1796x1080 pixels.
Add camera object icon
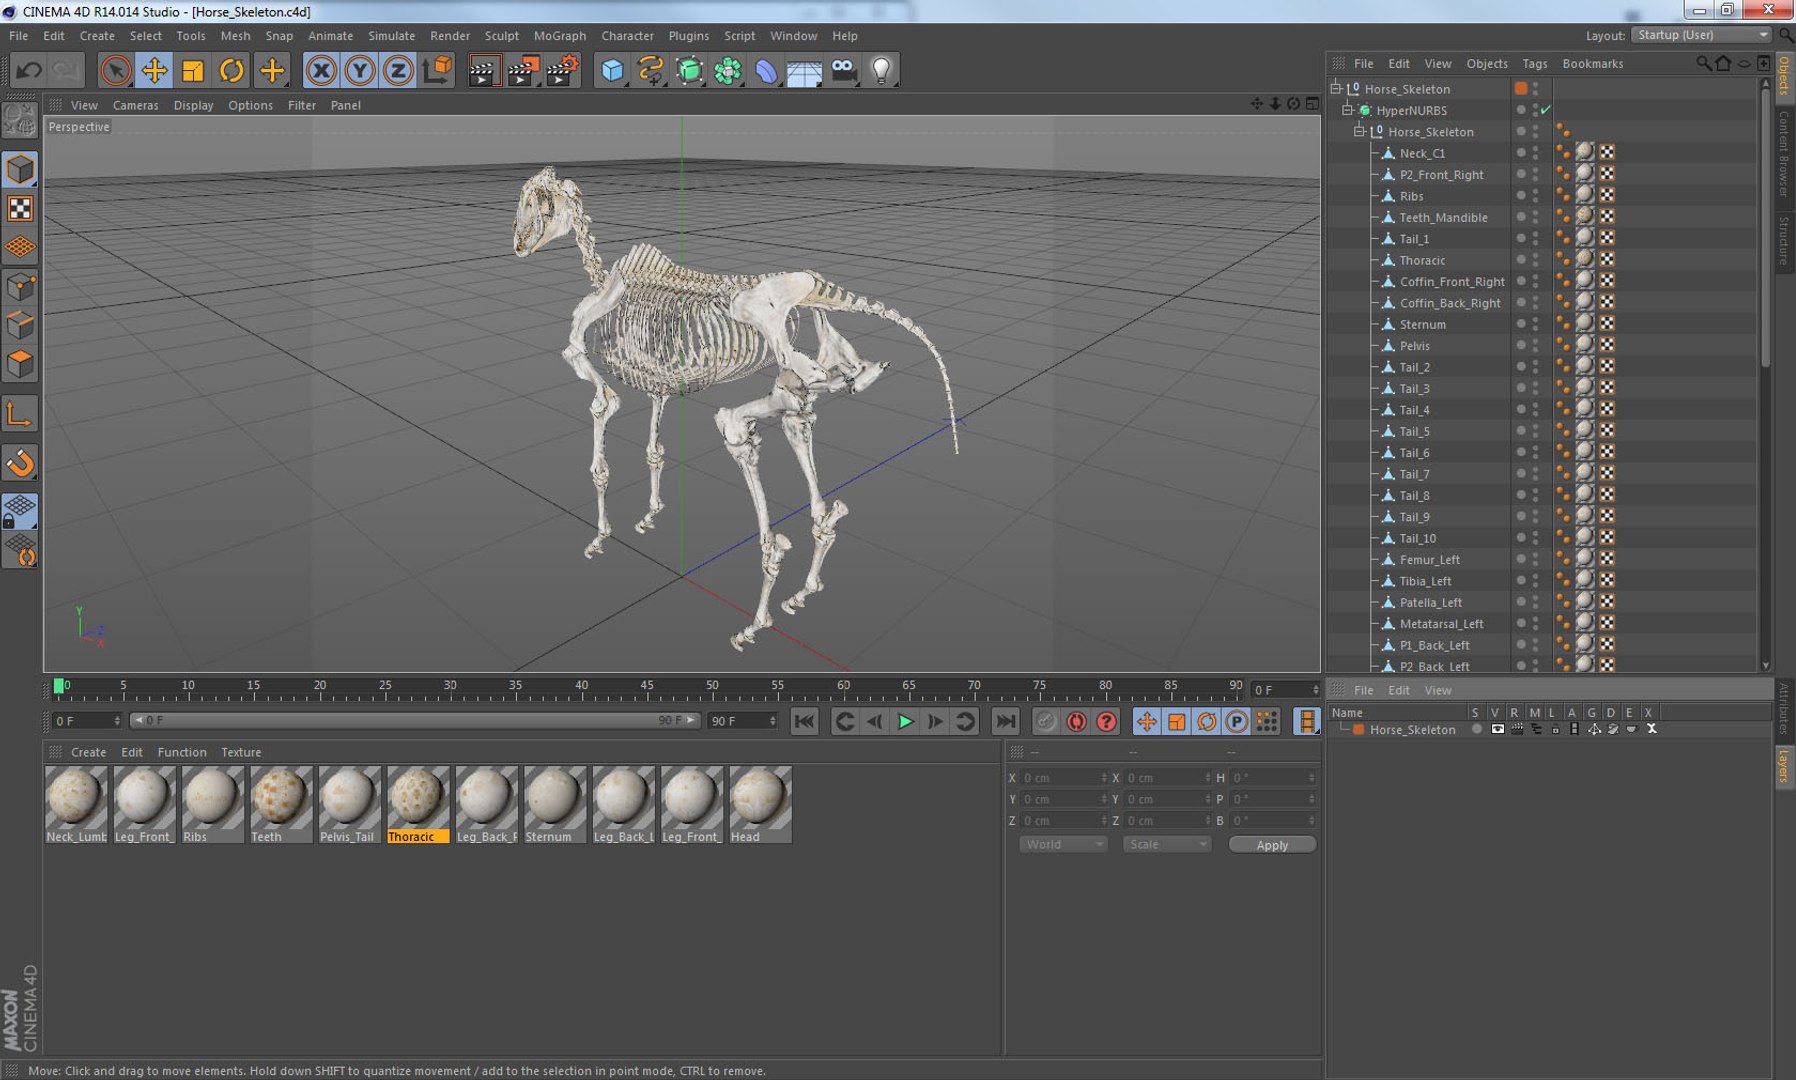[x=843, y=70]
